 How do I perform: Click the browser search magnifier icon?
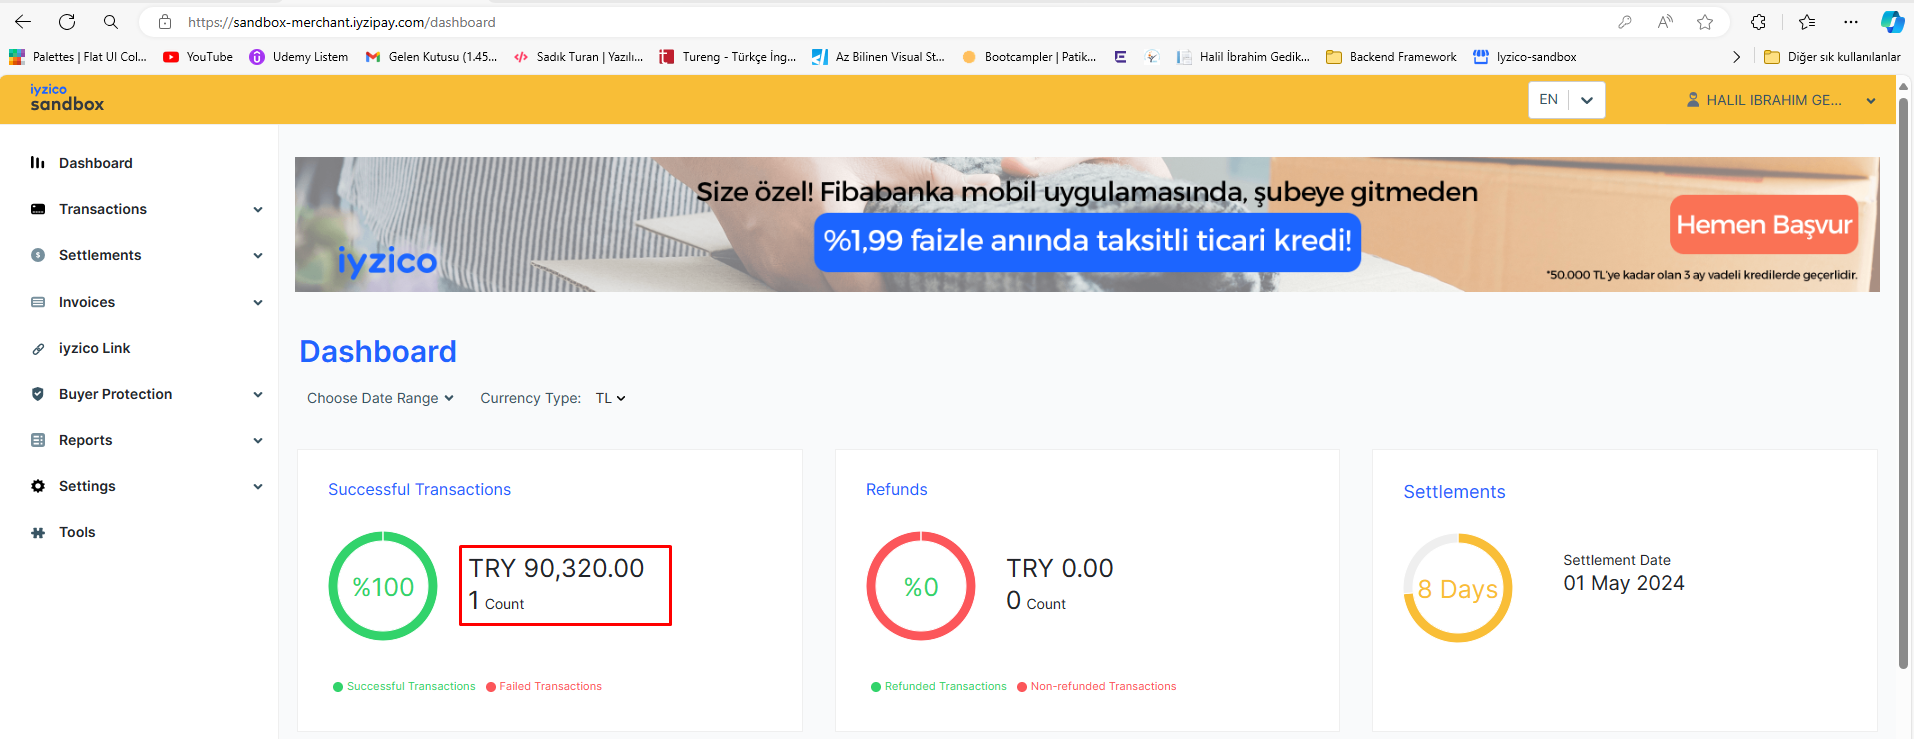(x=111, y=22)
